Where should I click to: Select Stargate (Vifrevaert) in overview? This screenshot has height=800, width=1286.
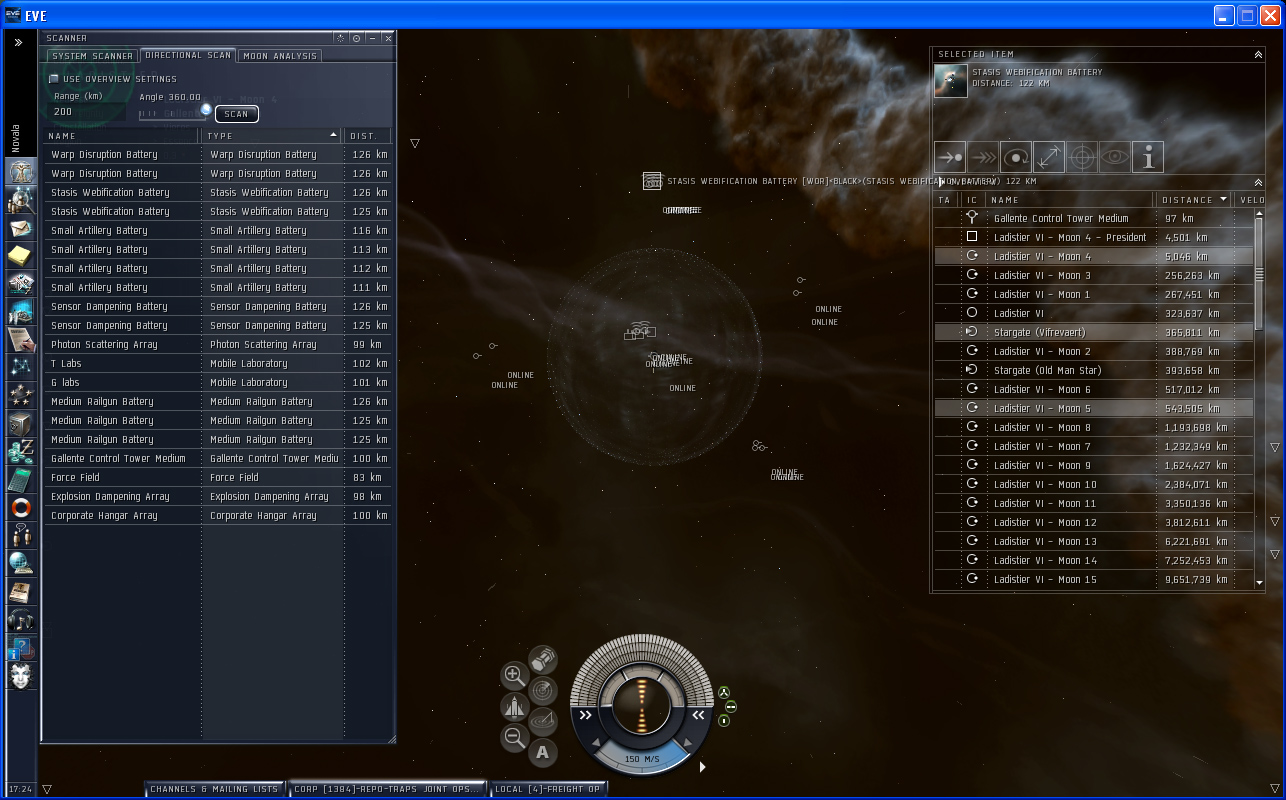pyautogui.click(x=1093, y=332)
